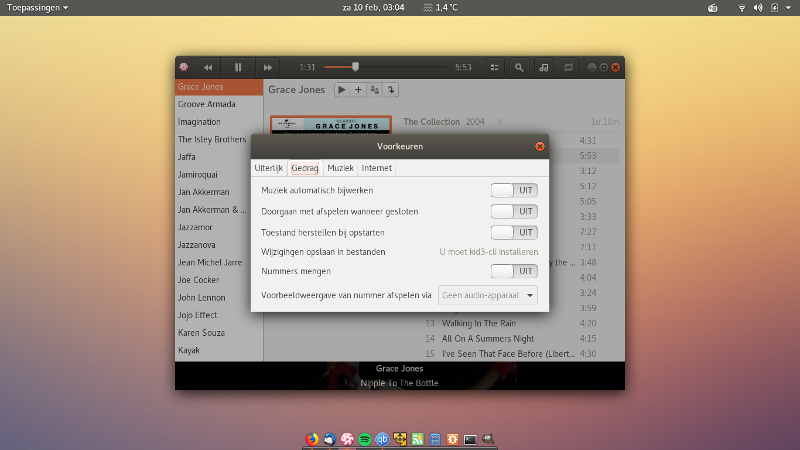Add Grace Jones to the playback queue
The image size is (800, 450).
(x=358, y=90)
